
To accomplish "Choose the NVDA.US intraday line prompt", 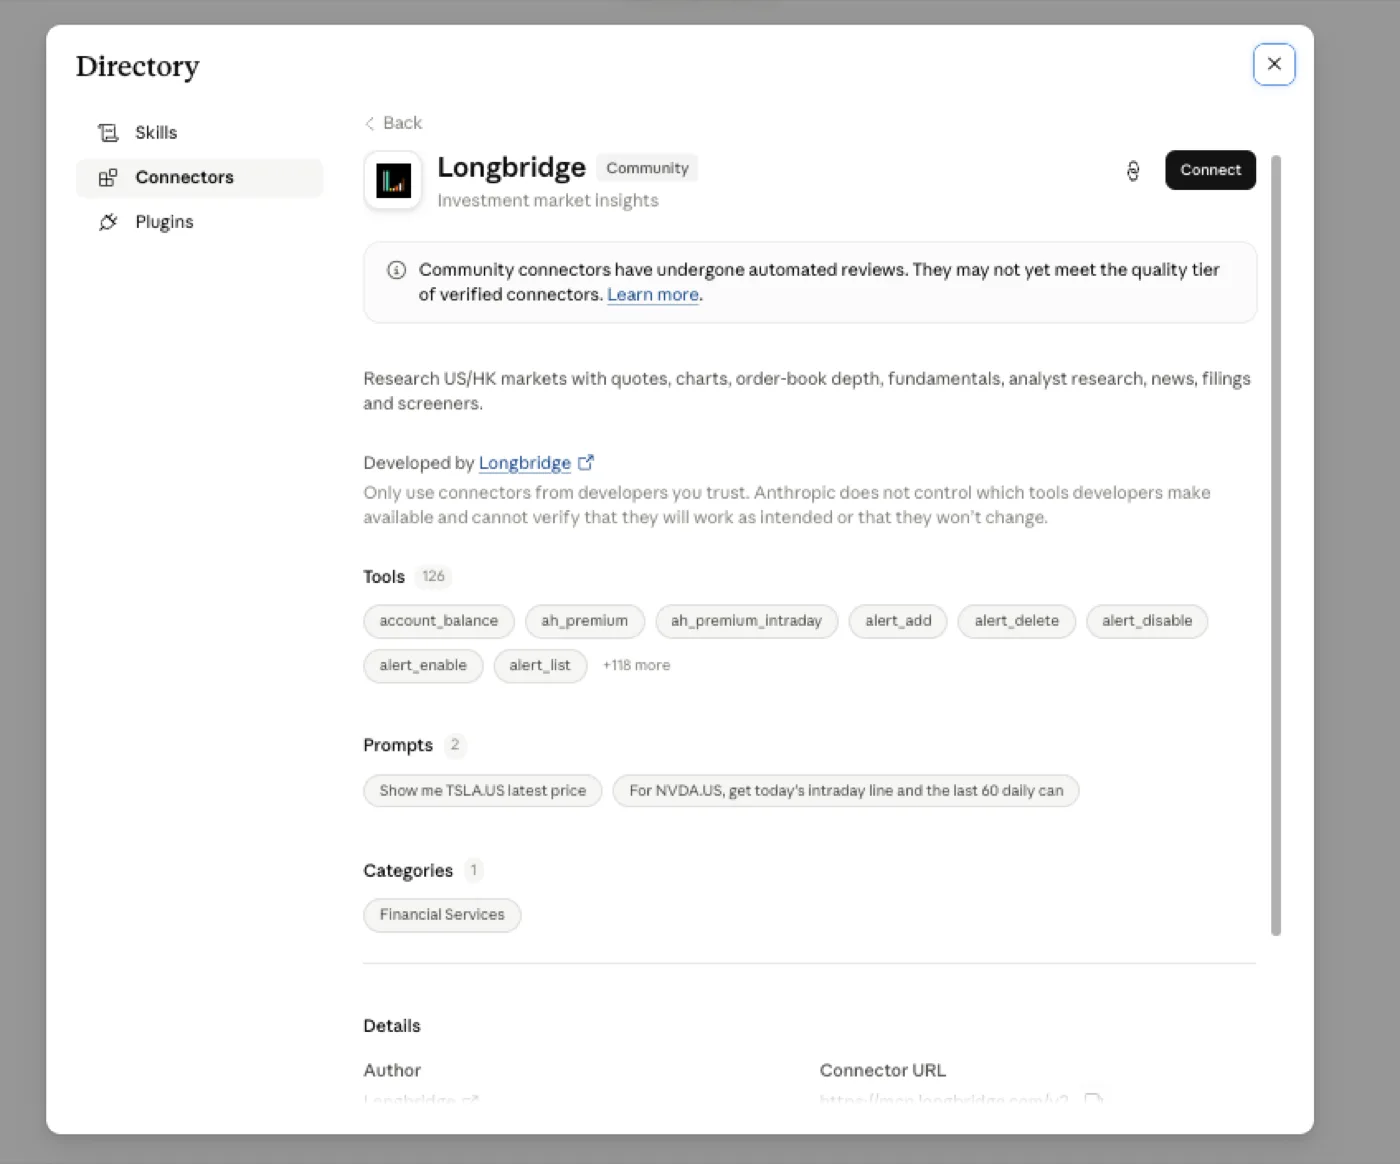I will tap(846, 791).
